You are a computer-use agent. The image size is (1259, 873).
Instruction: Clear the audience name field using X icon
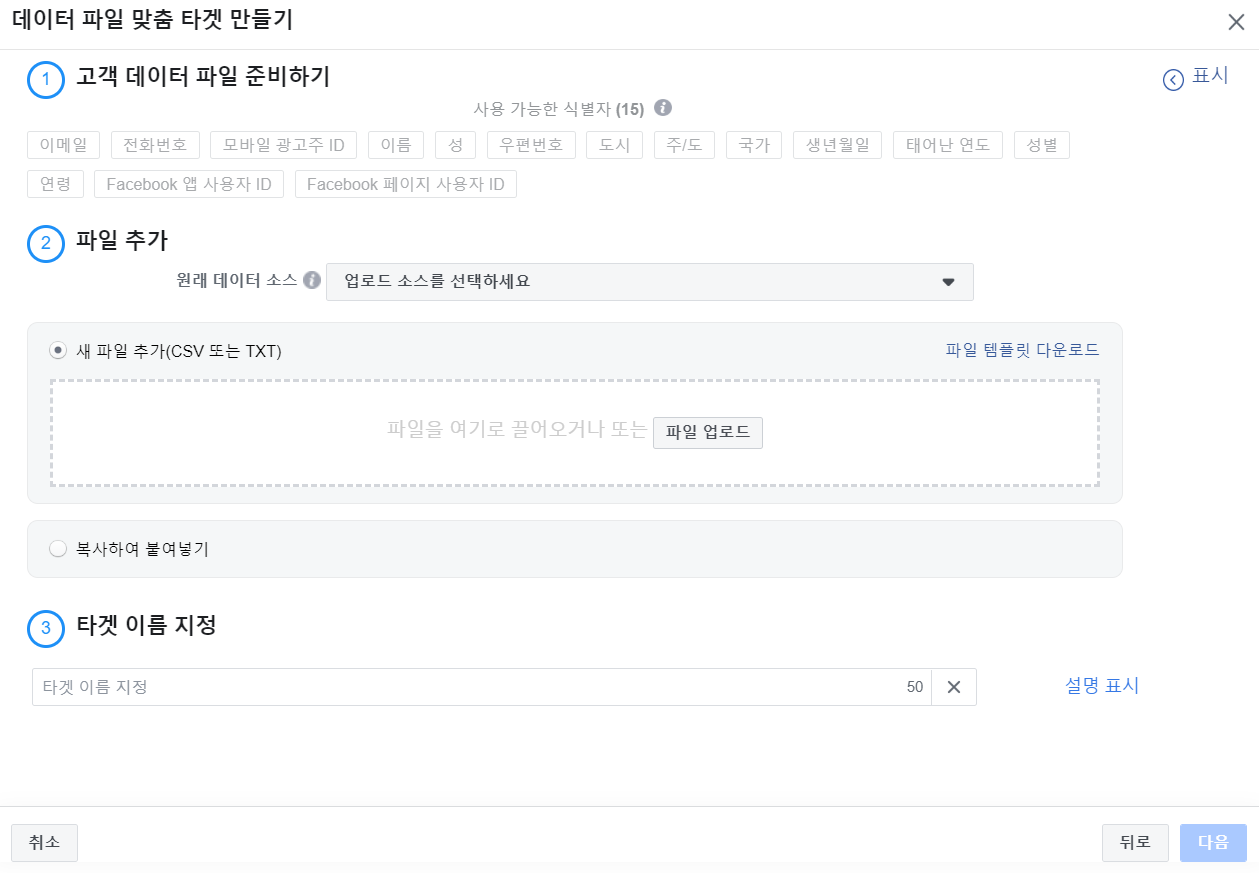pos(953,687)
